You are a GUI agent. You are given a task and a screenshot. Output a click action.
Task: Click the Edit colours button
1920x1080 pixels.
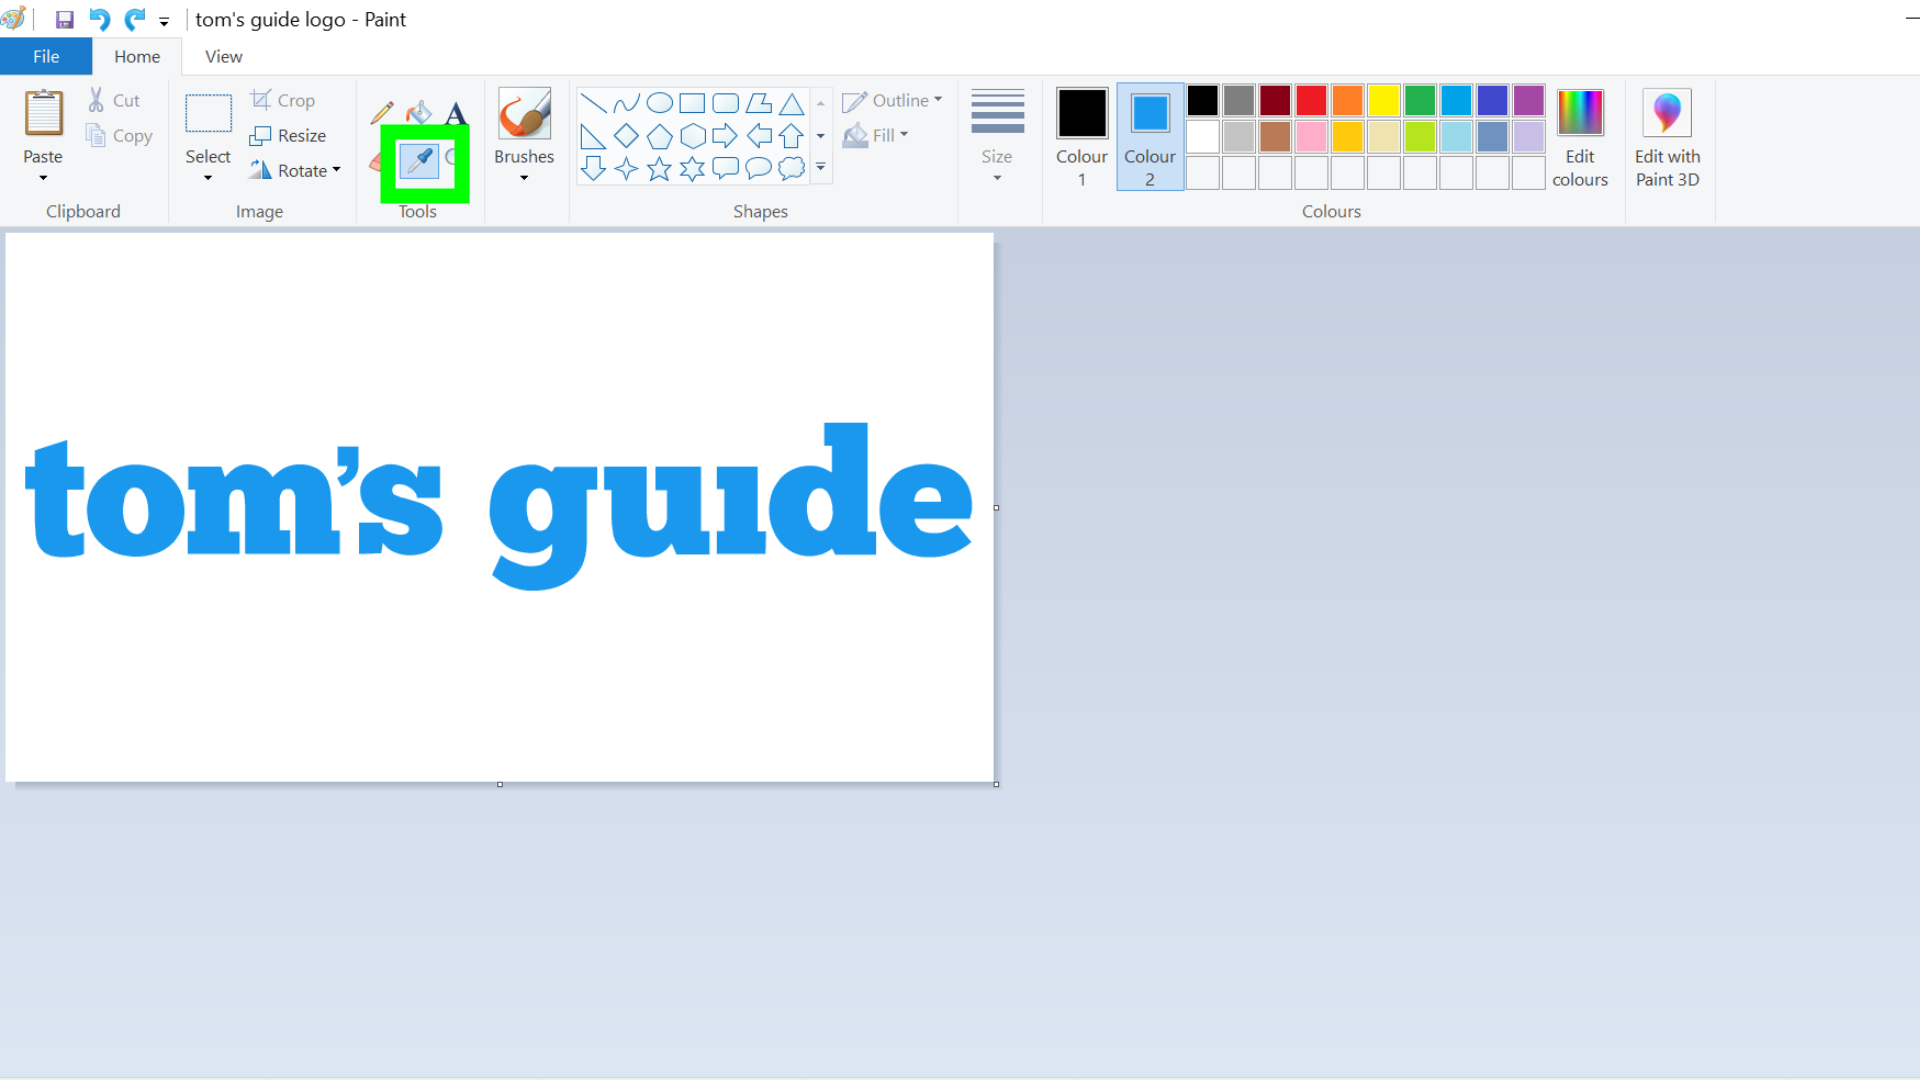click(x=1581, y=135)
